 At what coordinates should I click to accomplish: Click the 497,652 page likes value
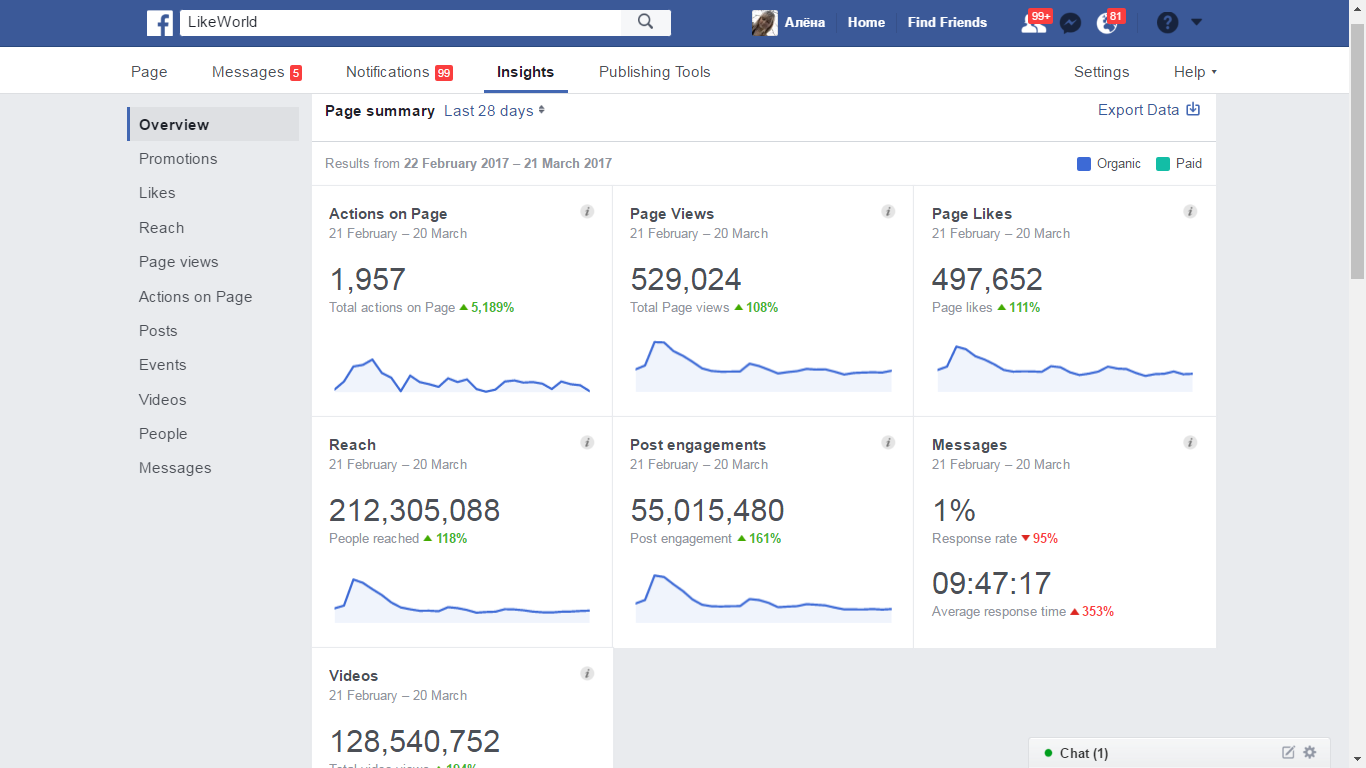pyautogui.click(x=987, y=280)
